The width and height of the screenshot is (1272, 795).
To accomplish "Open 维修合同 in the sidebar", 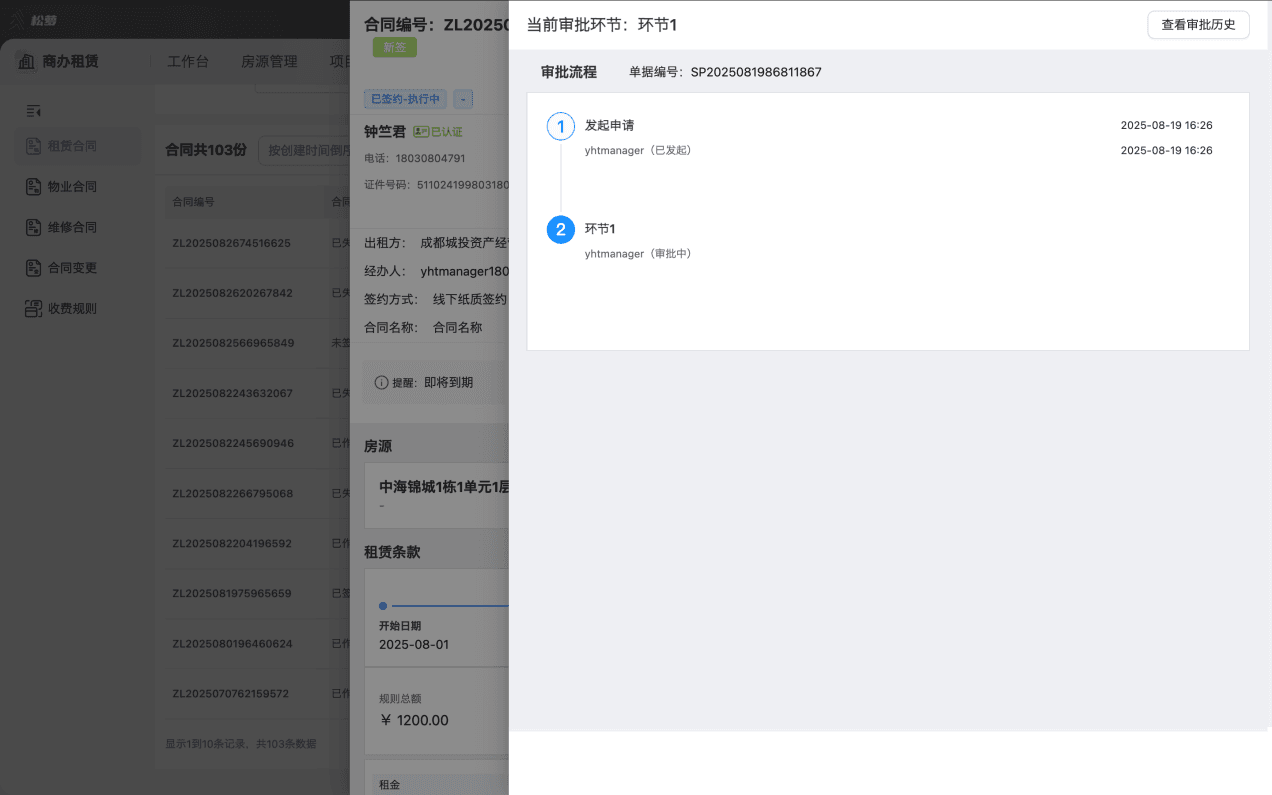I will point(77,228).
